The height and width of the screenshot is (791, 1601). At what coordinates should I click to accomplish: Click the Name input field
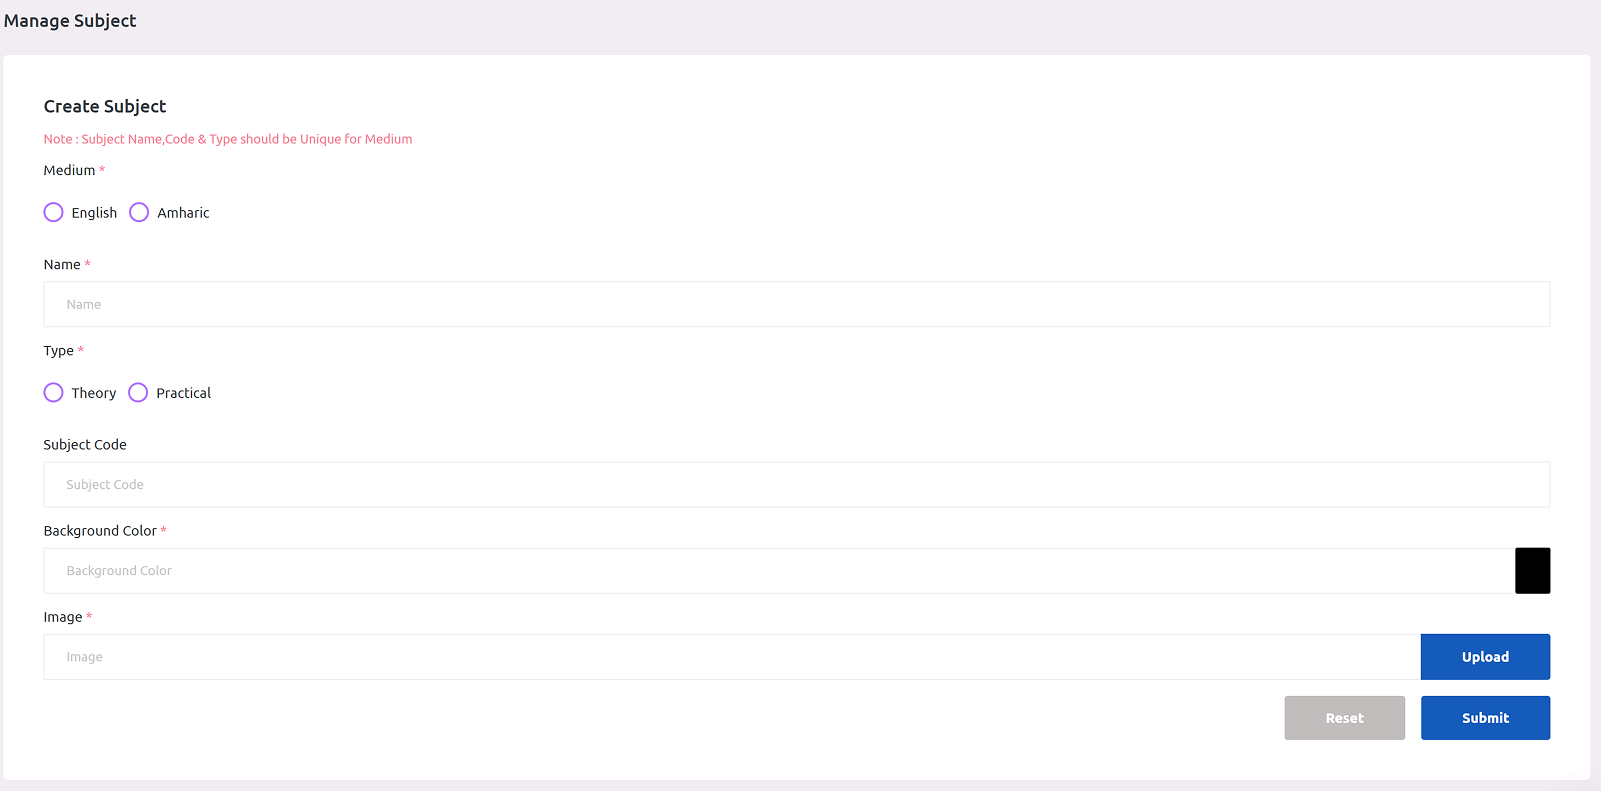[796, 304]
